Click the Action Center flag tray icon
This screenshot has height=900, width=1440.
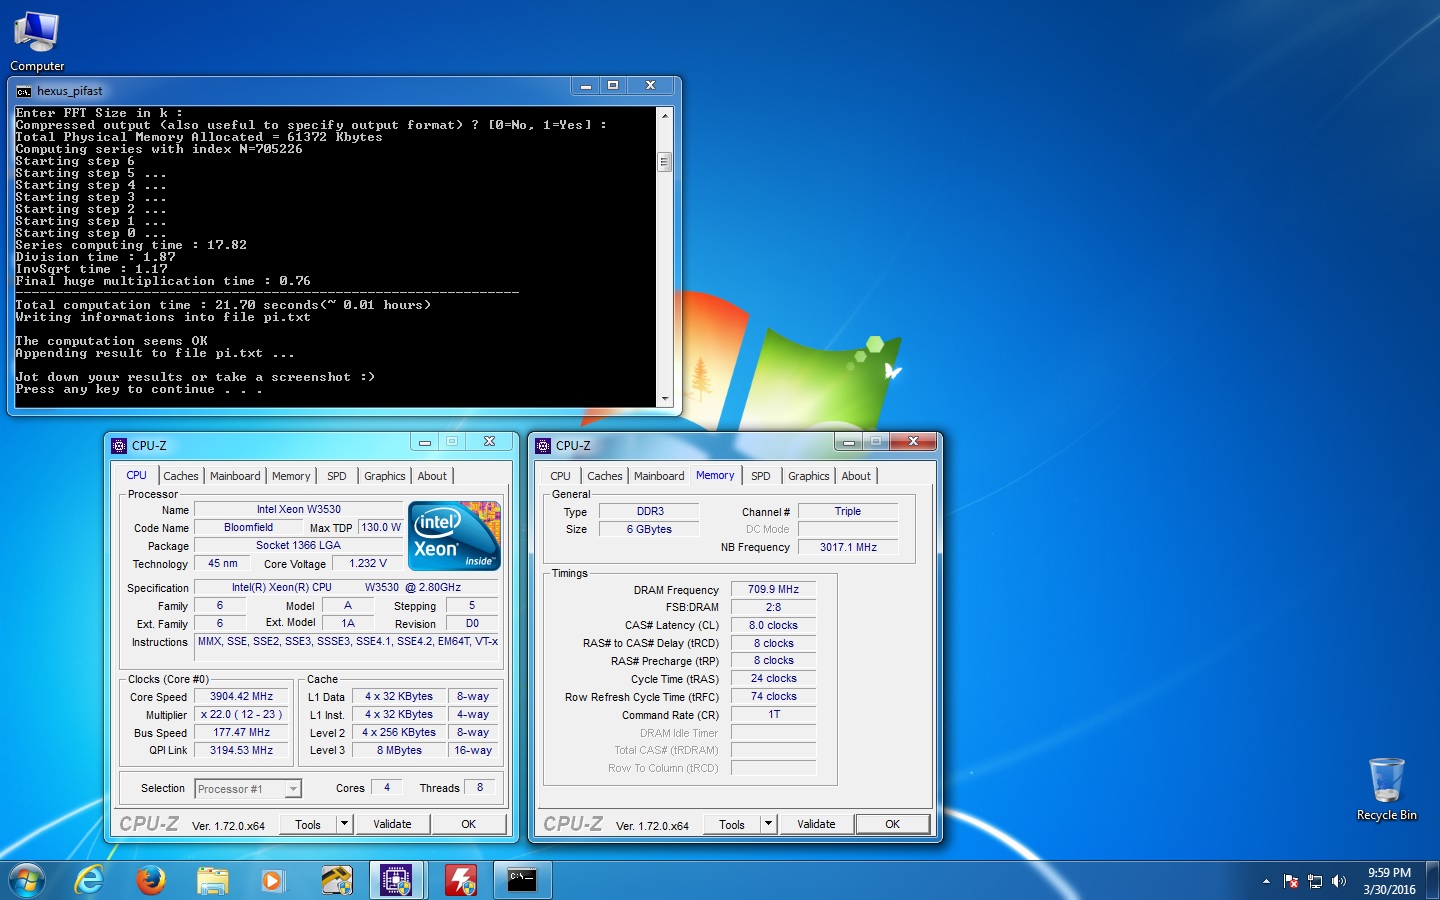click(1291, 881)
